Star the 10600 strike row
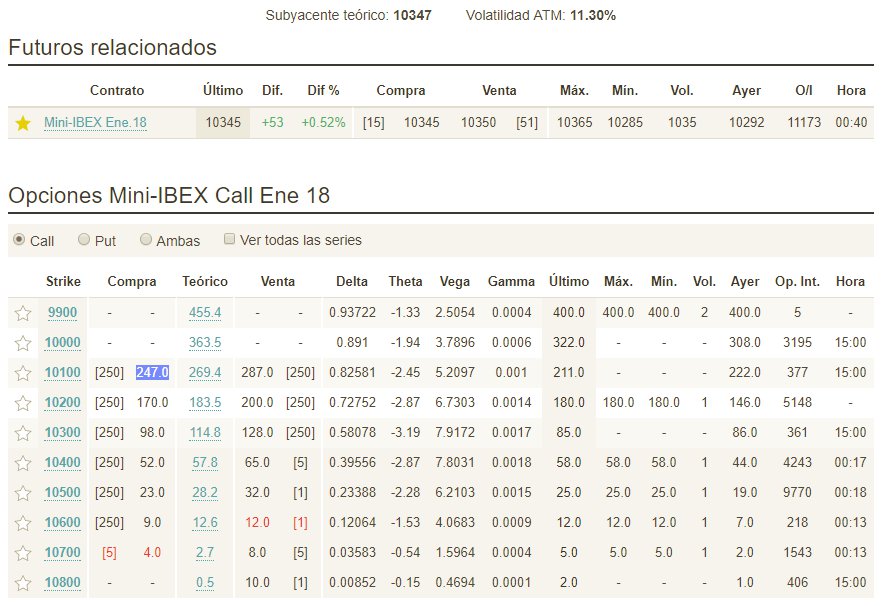Viewport: 882px width, 606px height. (22, 523)
